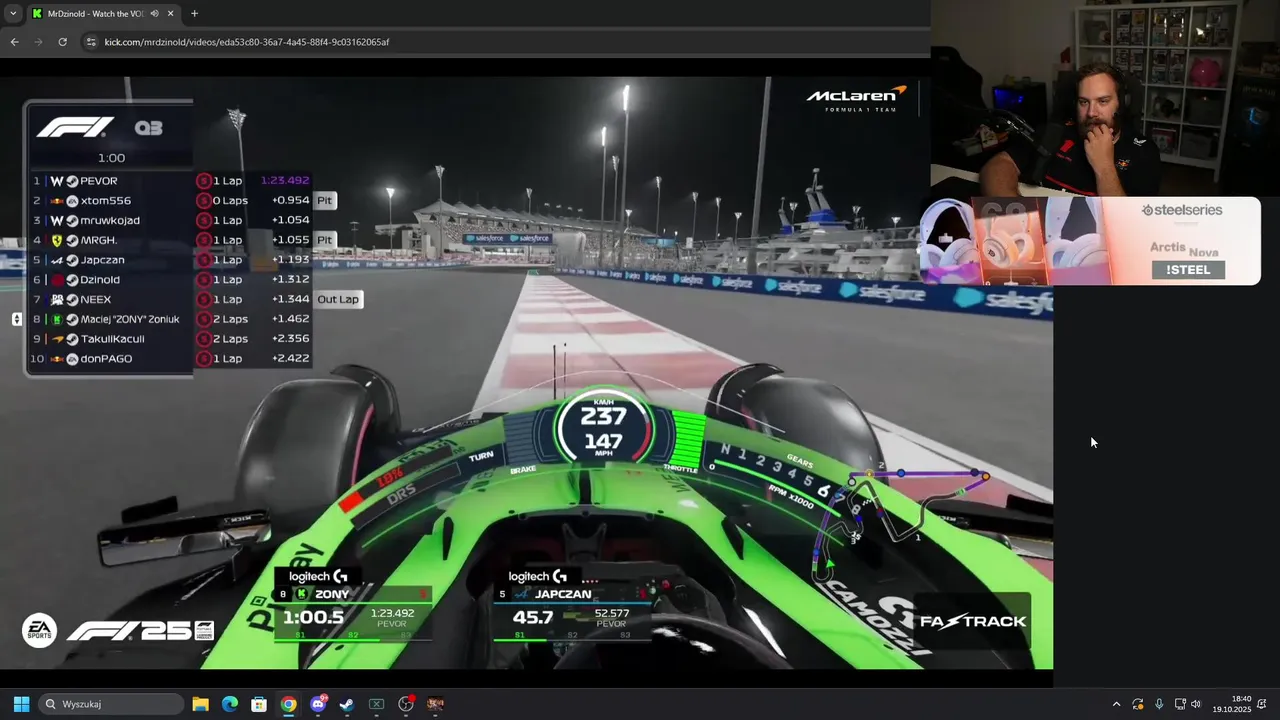Show hidden system tray icons
This screenshot has height=720, width=1280.
pyautogui.click(x=1116, y=704)
